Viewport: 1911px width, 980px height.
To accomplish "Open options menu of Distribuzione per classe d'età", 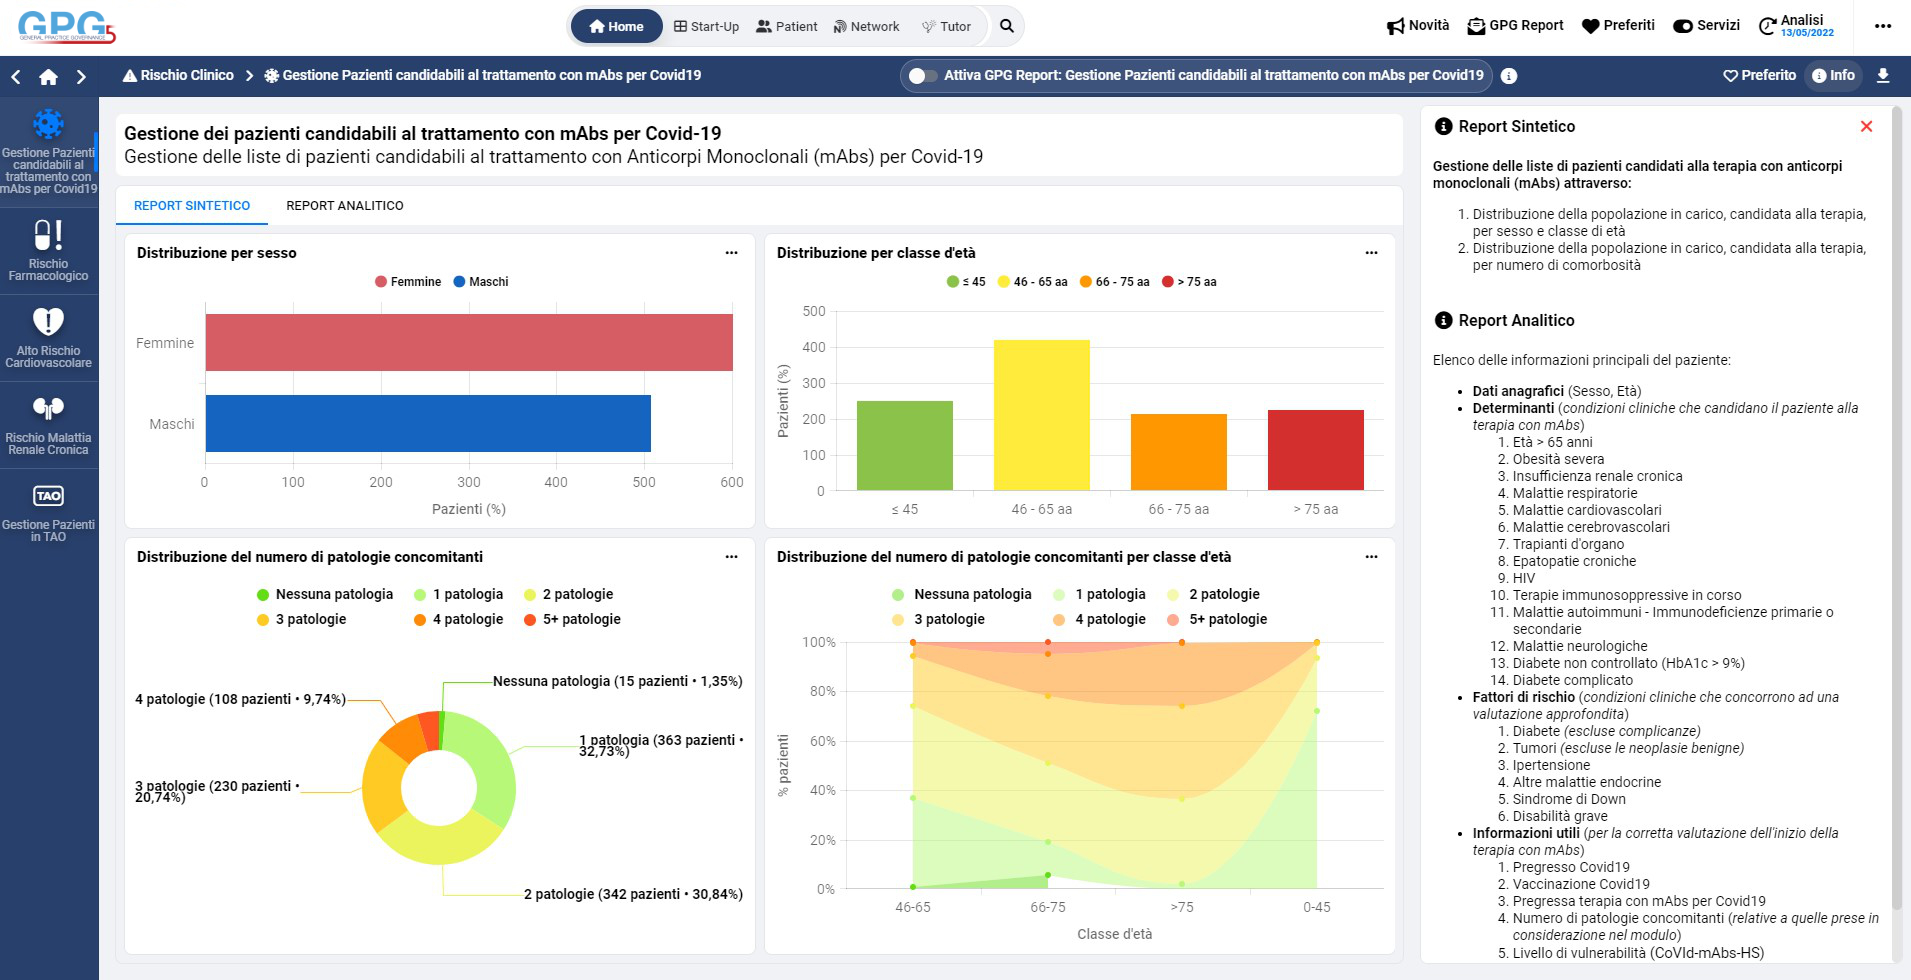I will pos(1371,253).
